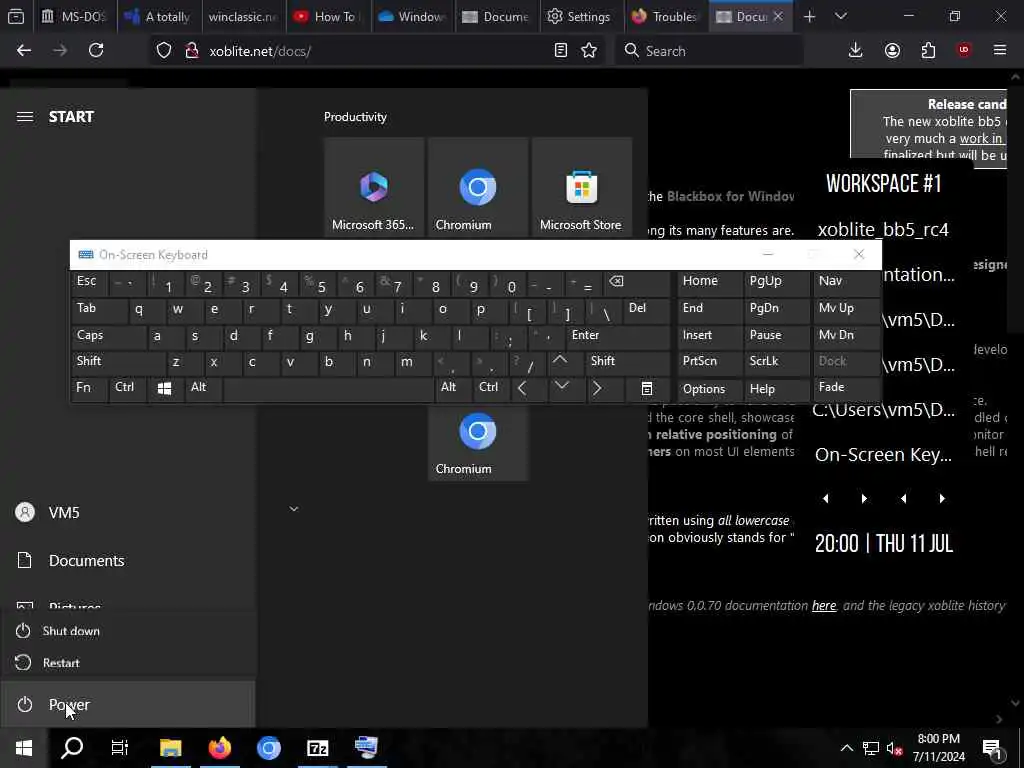
Task: Open the tab overview icon in Firefox
Action: [16, 16]
